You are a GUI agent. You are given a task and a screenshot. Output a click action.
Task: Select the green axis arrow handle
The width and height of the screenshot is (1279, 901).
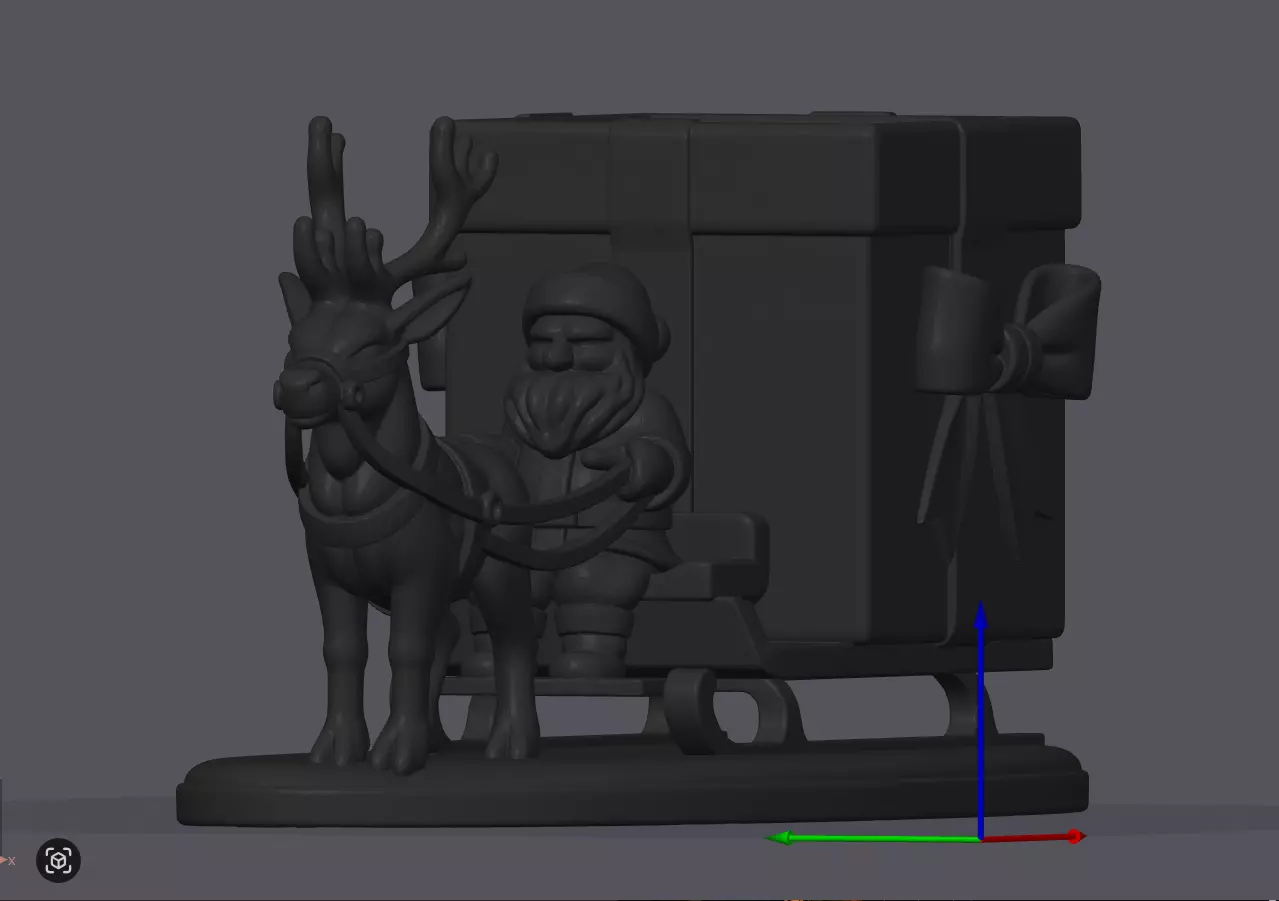tap(873, 837)
